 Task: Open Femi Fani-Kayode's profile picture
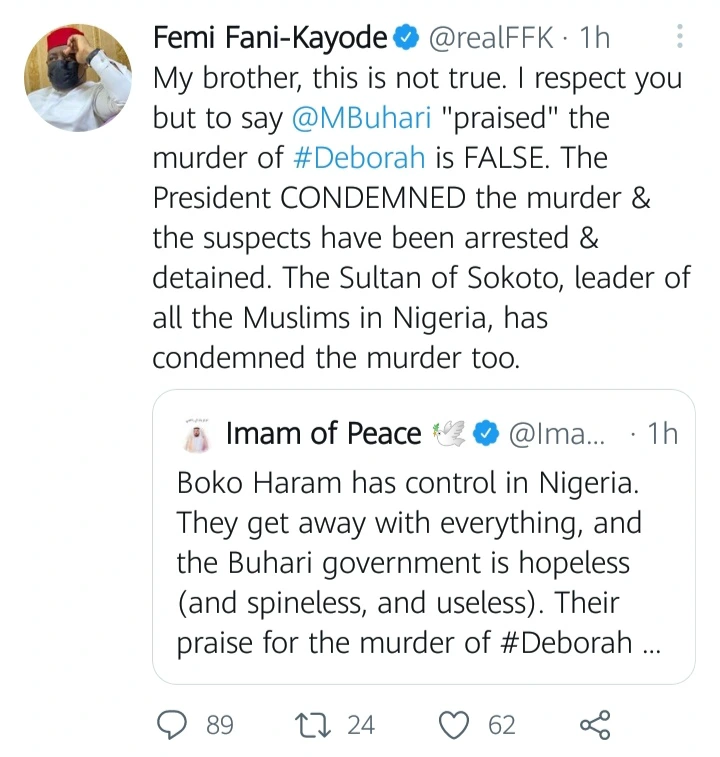coord(77,79)
